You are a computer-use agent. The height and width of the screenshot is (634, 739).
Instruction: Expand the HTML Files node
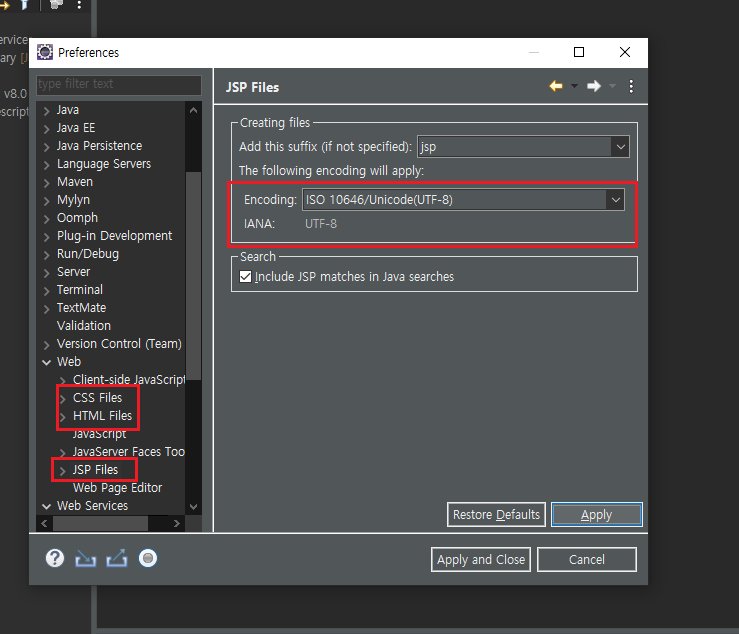(62, 417)
